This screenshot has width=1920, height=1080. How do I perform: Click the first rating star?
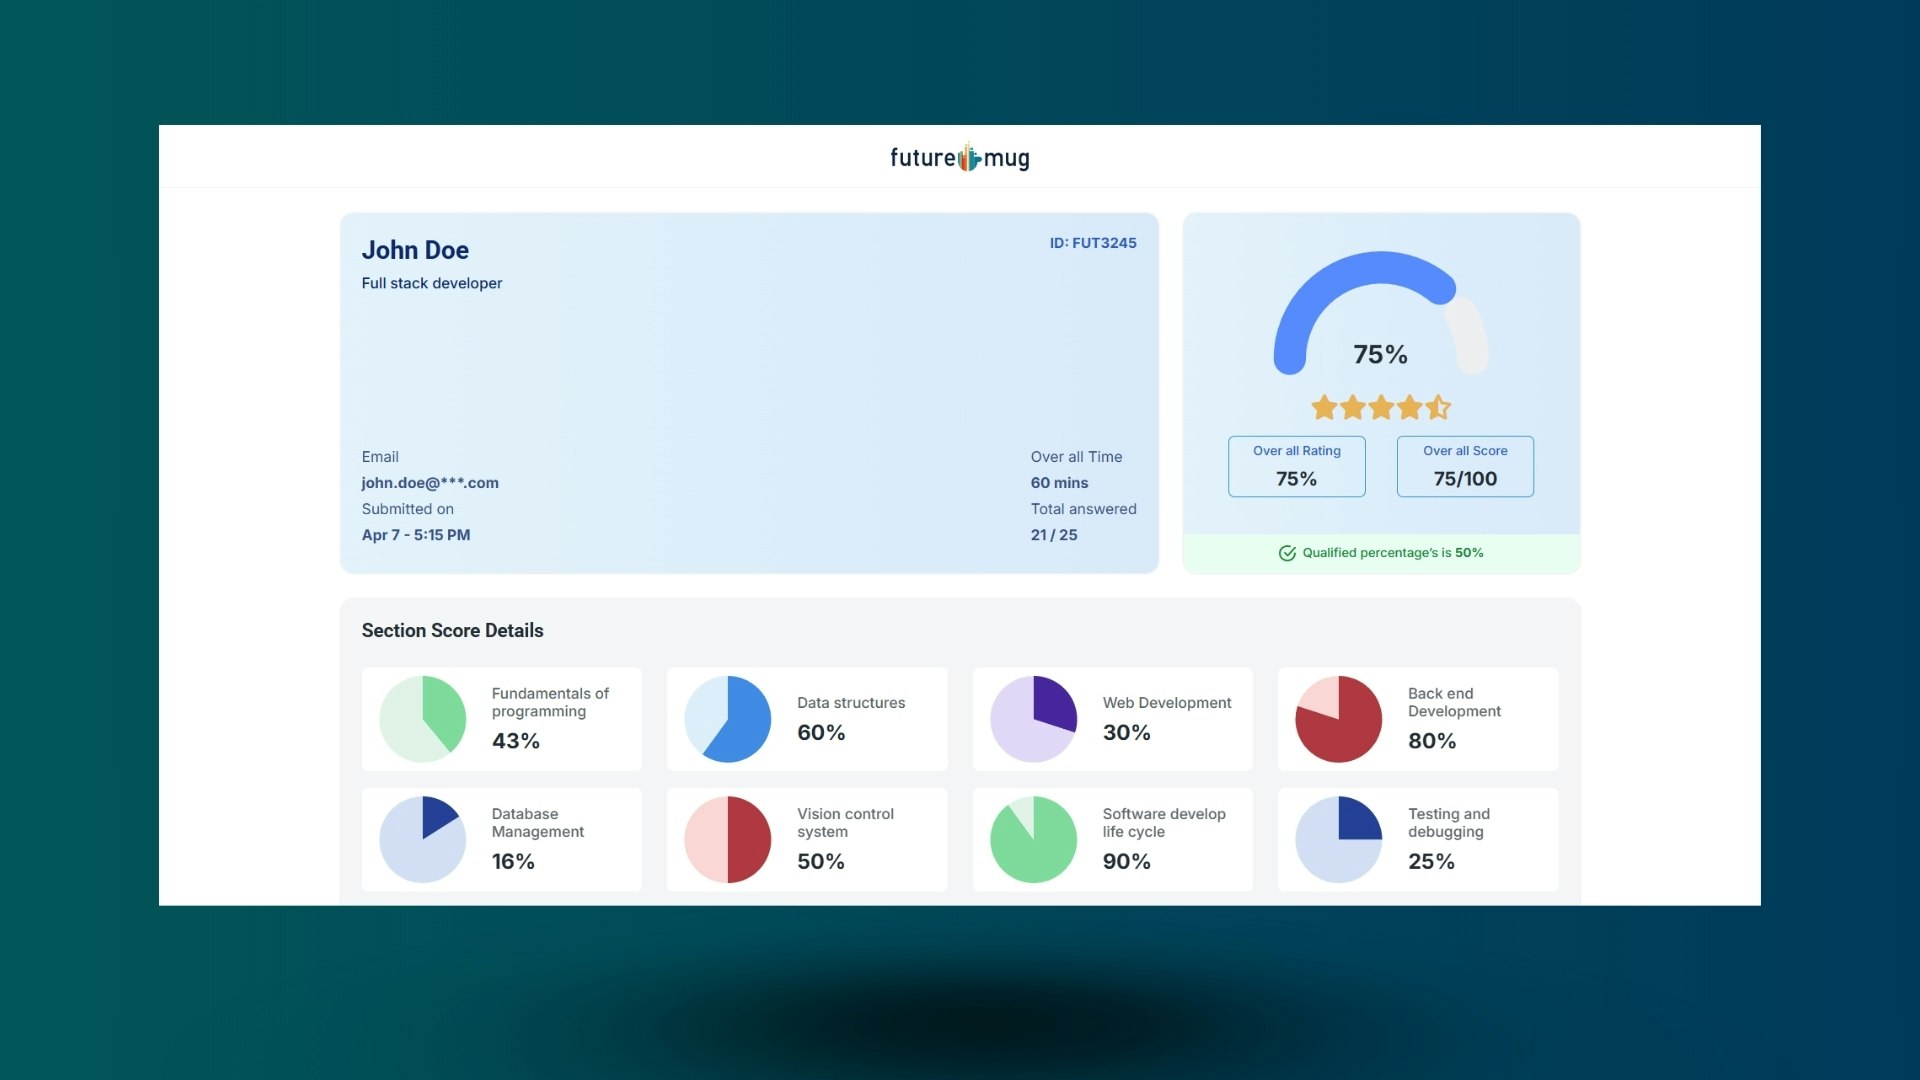1324,407
